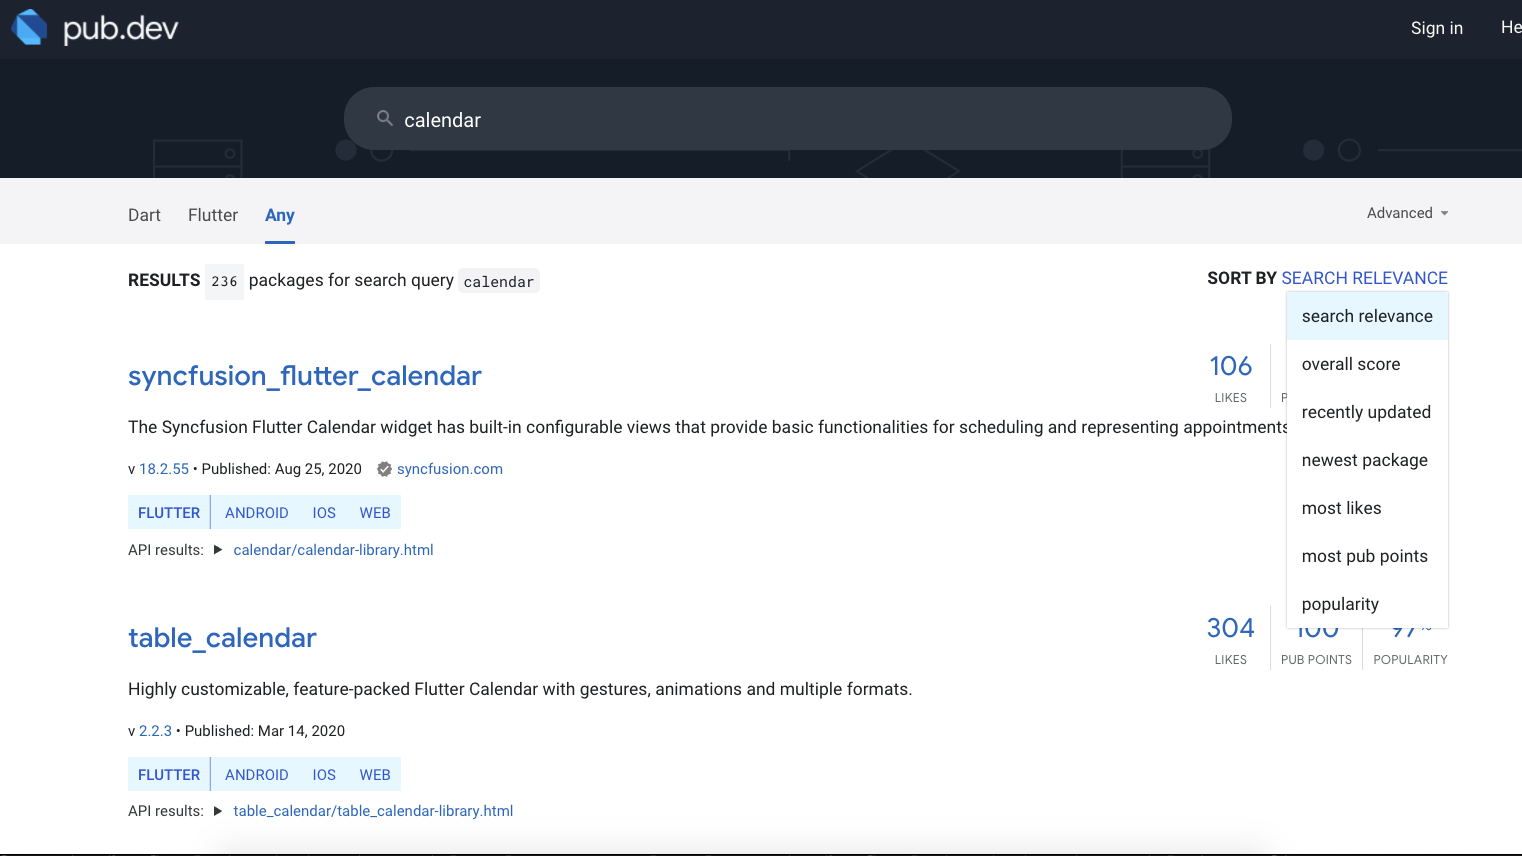Viewport: 1522px width, 856px height.
Task: Choose 'recently updated' sort option
Action: (x=1367, y=412)
